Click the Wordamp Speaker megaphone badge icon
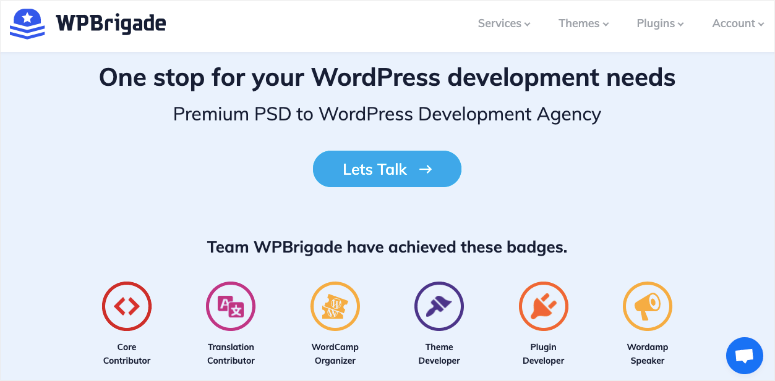The height and width of the screenshot is (381, 775). 647,306
